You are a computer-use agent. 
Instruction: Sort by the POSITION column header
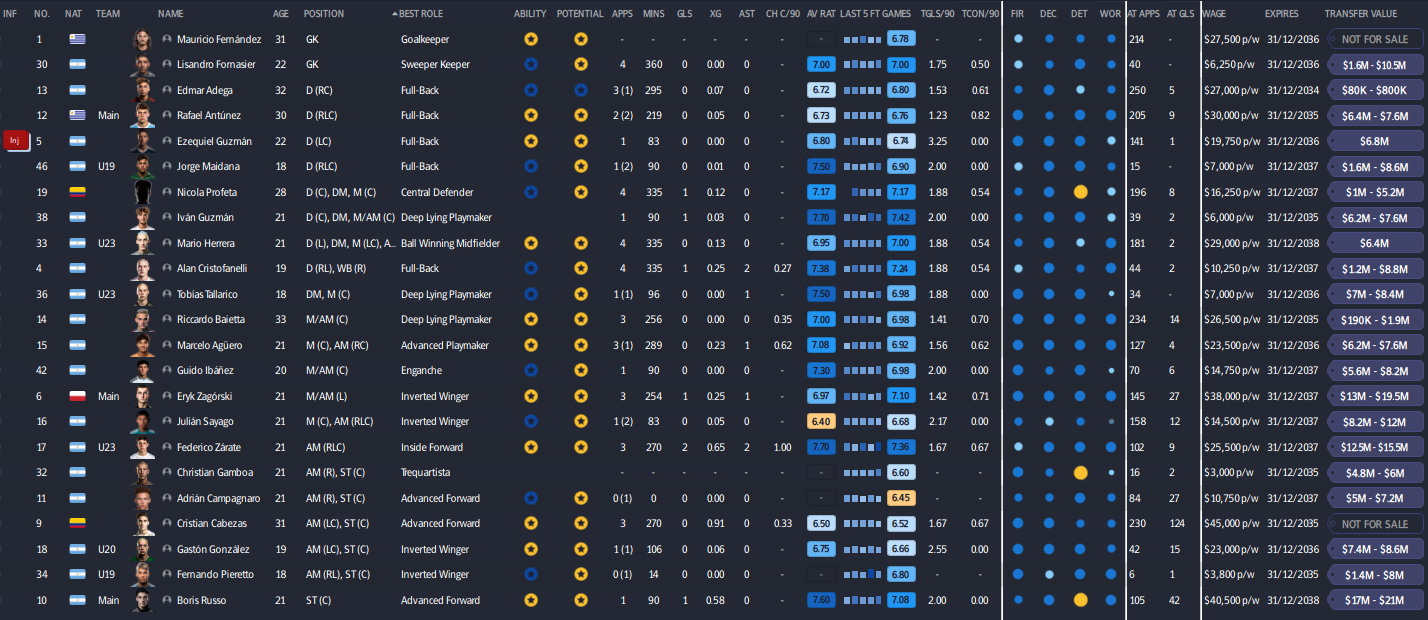(324, 14)
